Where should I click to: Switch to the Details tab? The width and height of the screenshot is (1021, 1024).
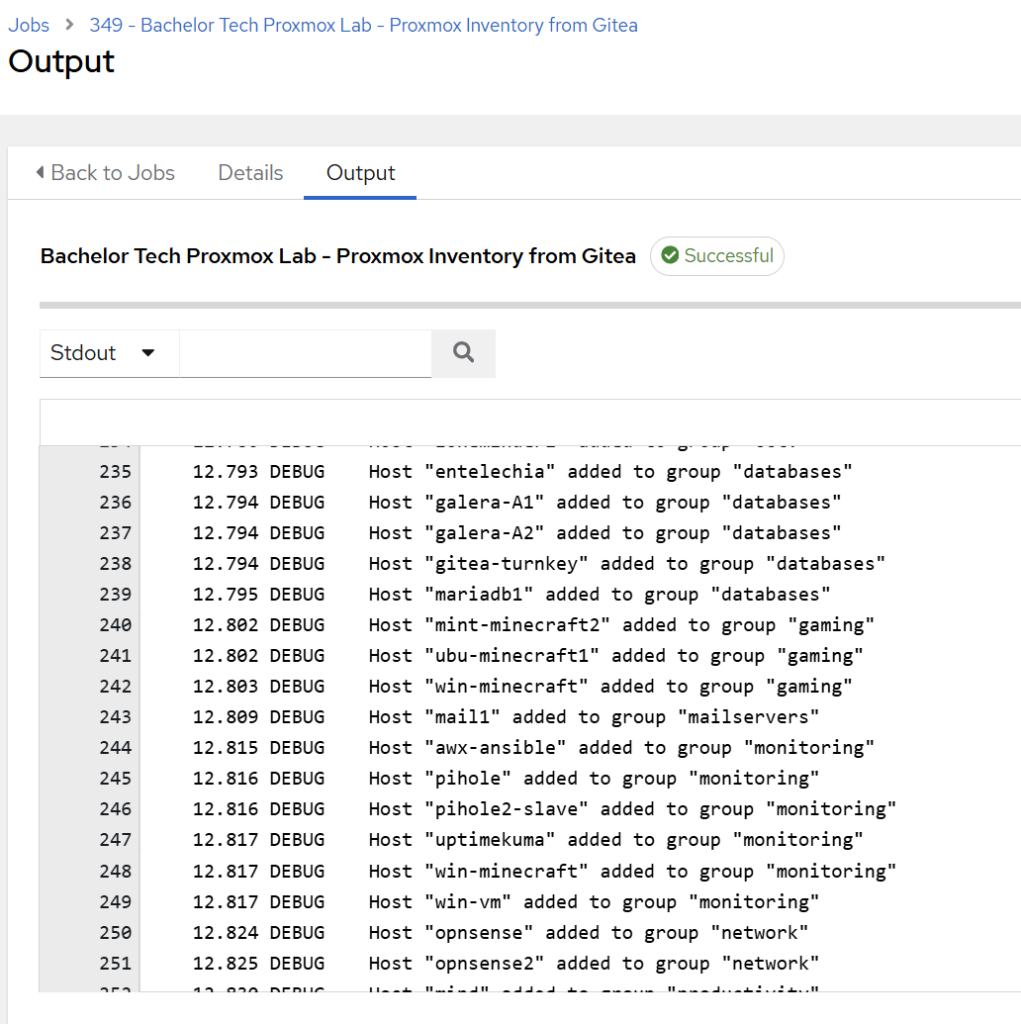click(x=249, y=172)
